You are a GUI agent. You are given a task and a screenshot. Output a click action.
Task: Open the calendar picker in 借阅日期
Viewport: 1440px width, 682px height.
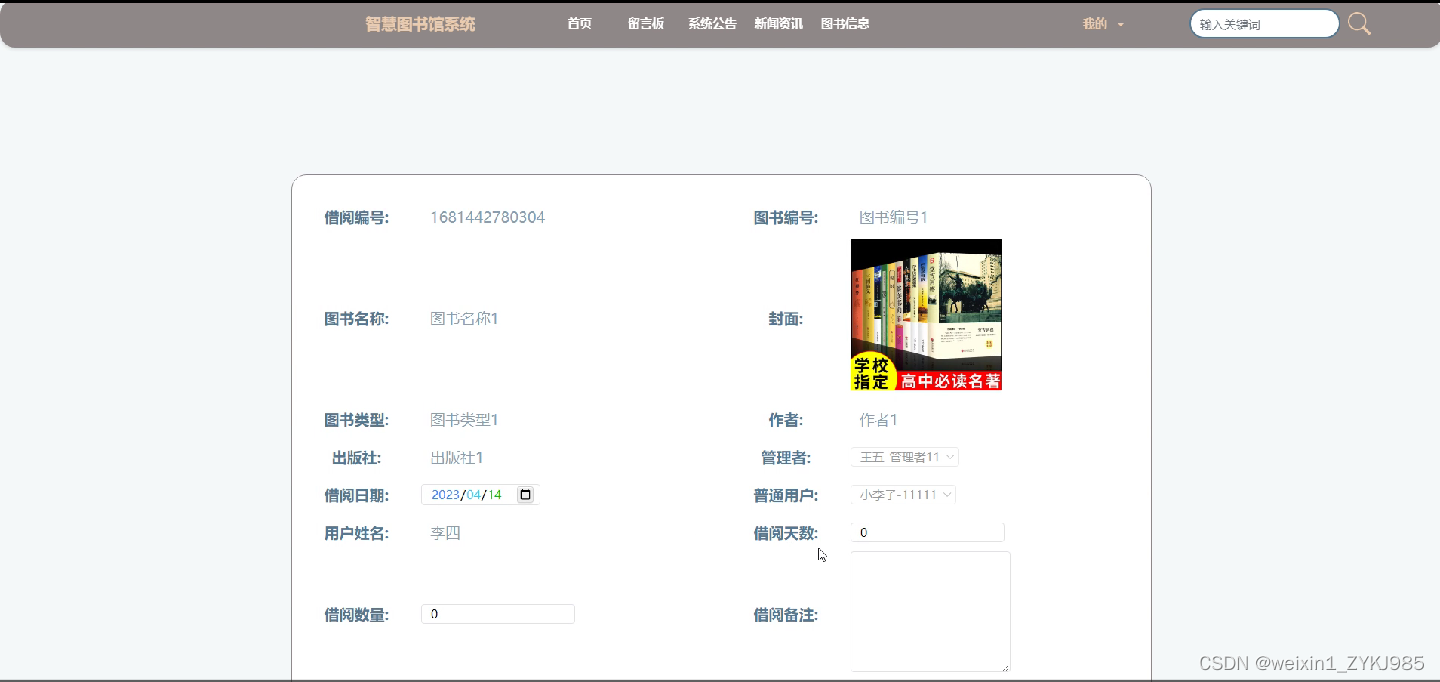pyautogui.click(x=526, y=495)
